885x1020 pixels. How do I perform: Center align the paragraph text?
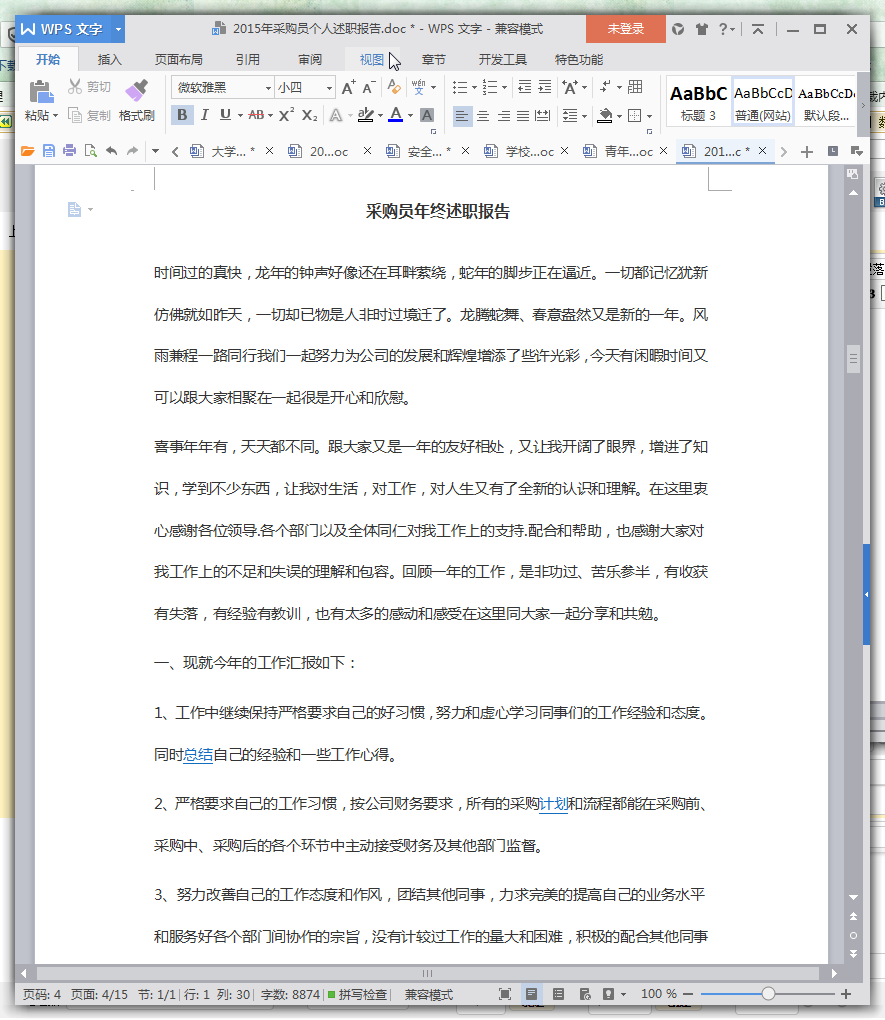click(x=483, y=116)
